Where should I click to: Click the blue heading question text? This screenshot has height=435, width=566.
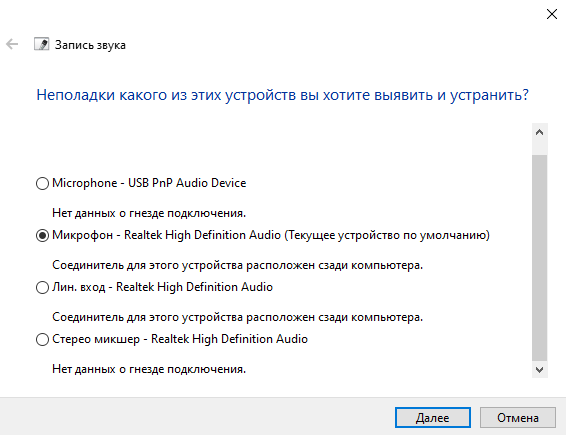pyautogui.click(x=282, y=95)
